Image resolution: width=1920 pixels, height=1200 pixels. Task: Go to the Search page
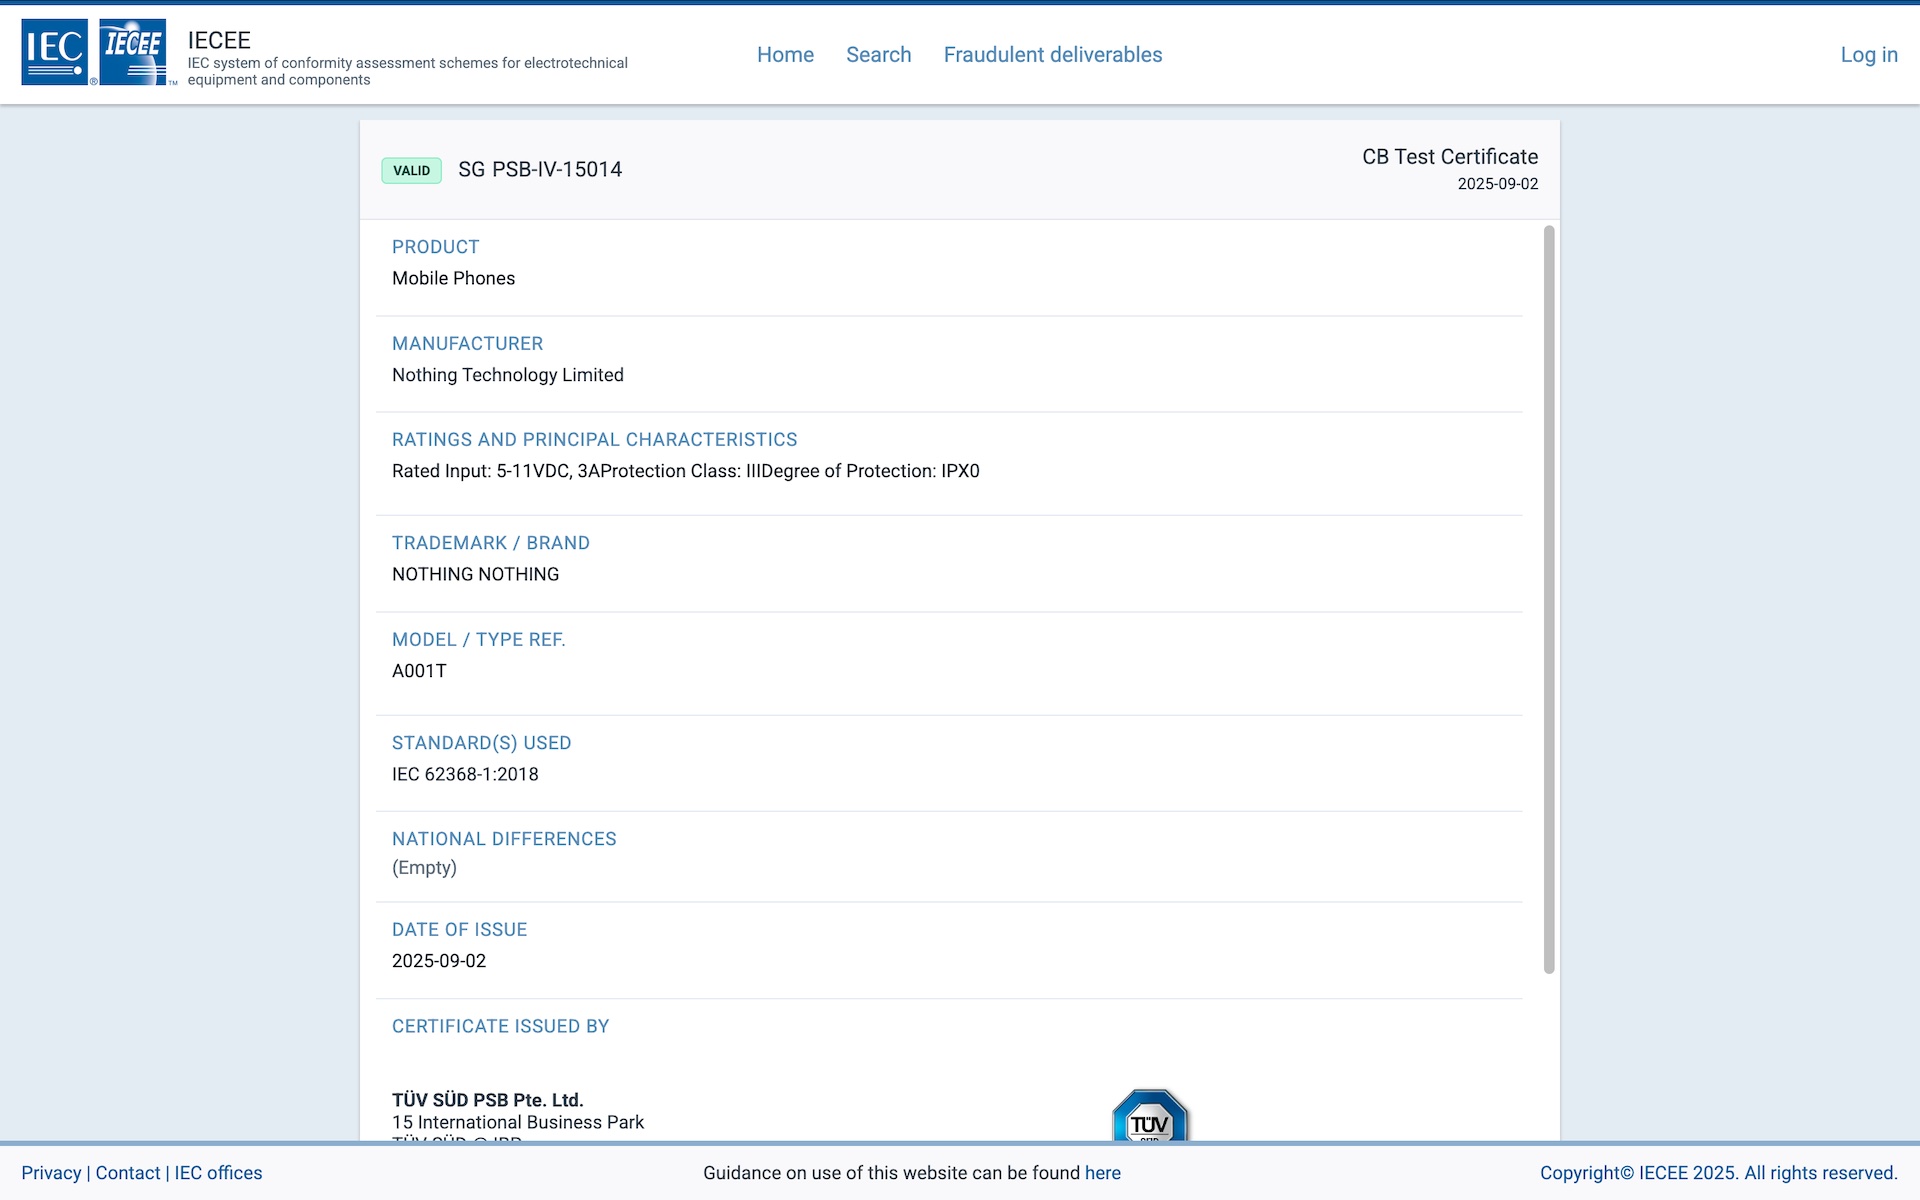click(878, 55)
